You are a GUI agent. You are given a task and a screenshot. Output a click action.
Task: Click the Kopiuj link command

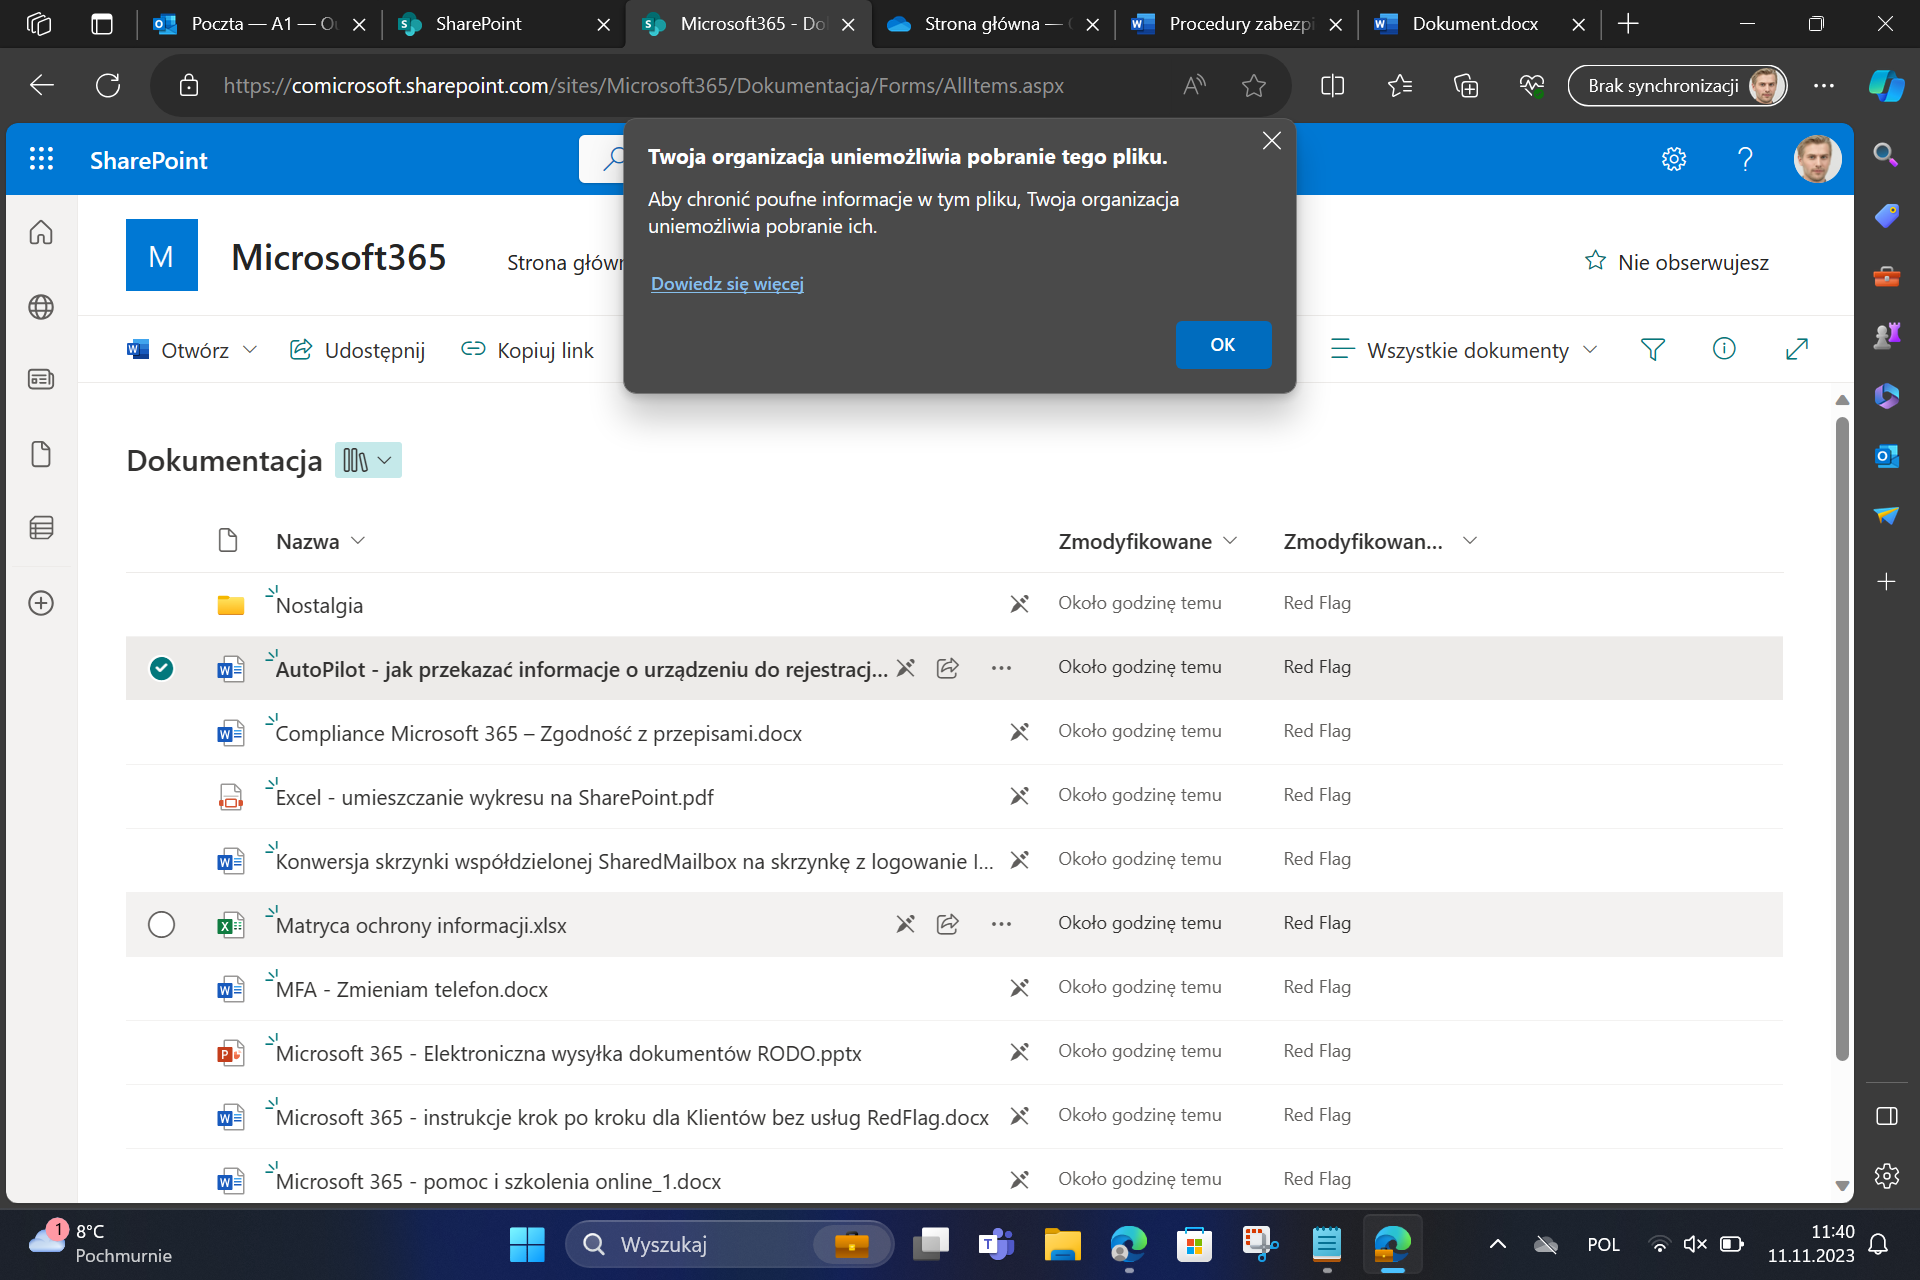tap(527, 350)
